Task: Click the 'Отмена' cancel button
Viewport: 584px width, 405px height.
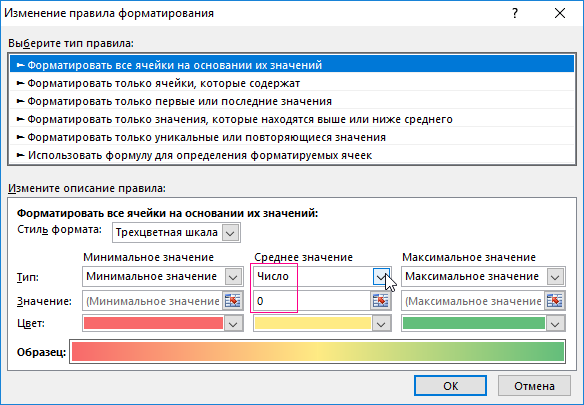Action: (x=534, y=386)
